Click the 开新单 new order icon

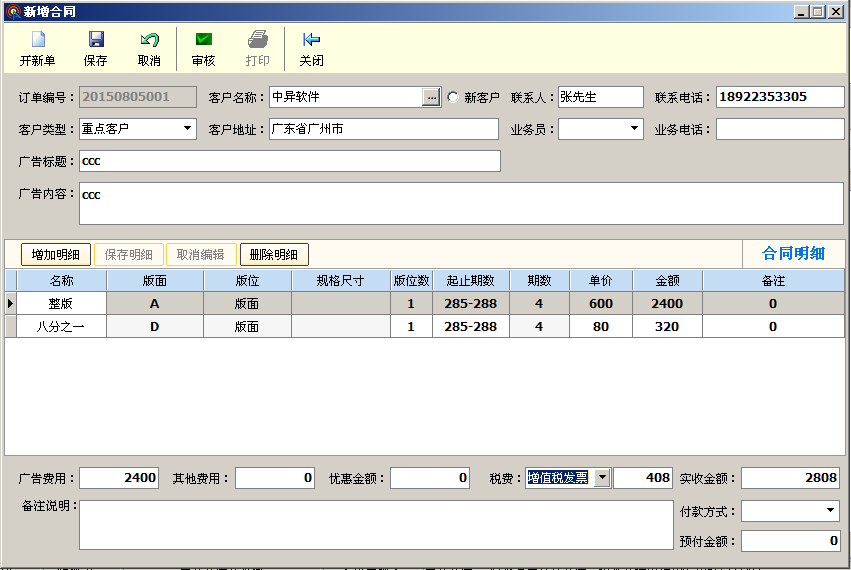(38, 40)
